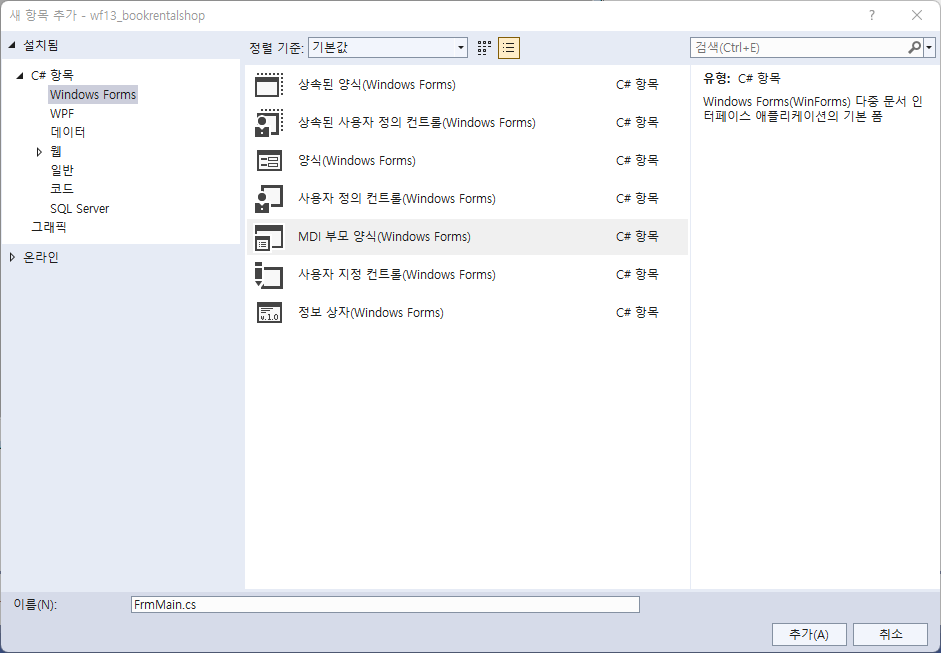Open the 정렬 기준 기본값 combo box
The width and height of the screenshot is (941, 653).
point(388,47)
